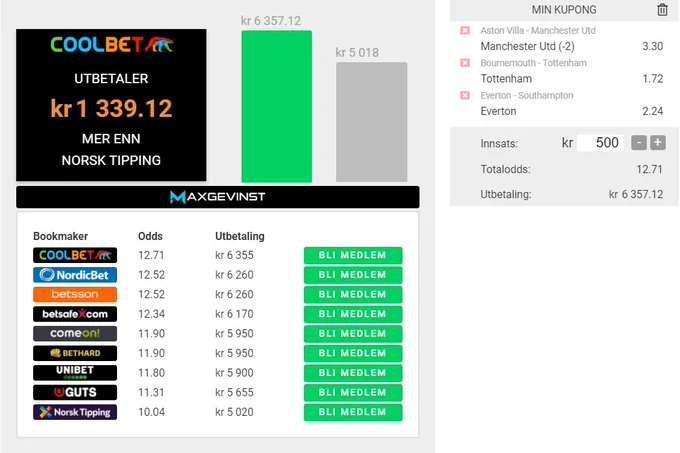
Task: Click the Min Kupong heading
Action: (x=564, y=10)
